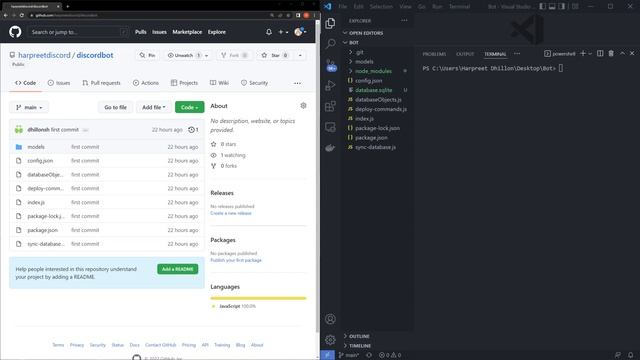Open index.js in VS Code Explorer
This screenshot has width=640, height=360.
364,118
